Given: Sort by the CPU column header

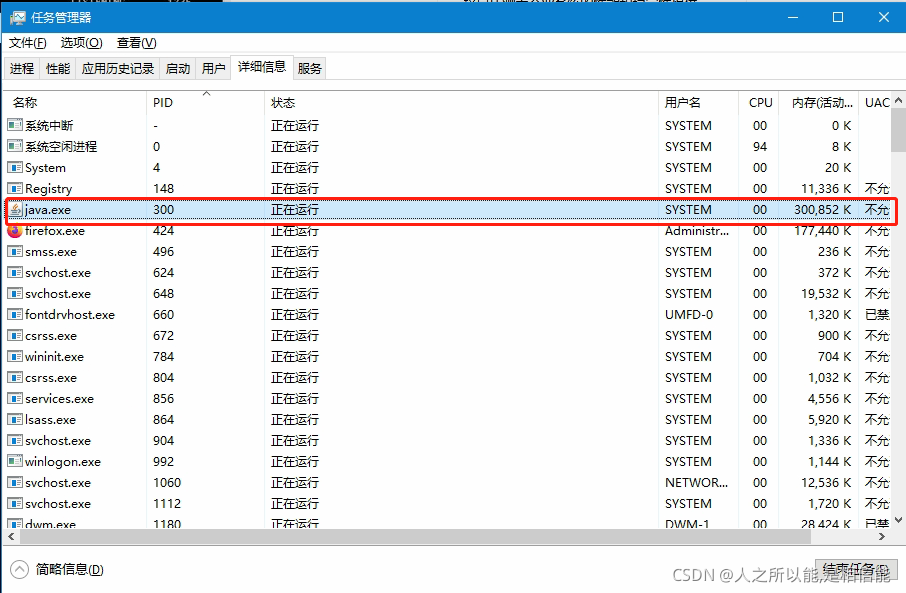Looking at the screenshot, I should tap(759, 103).
